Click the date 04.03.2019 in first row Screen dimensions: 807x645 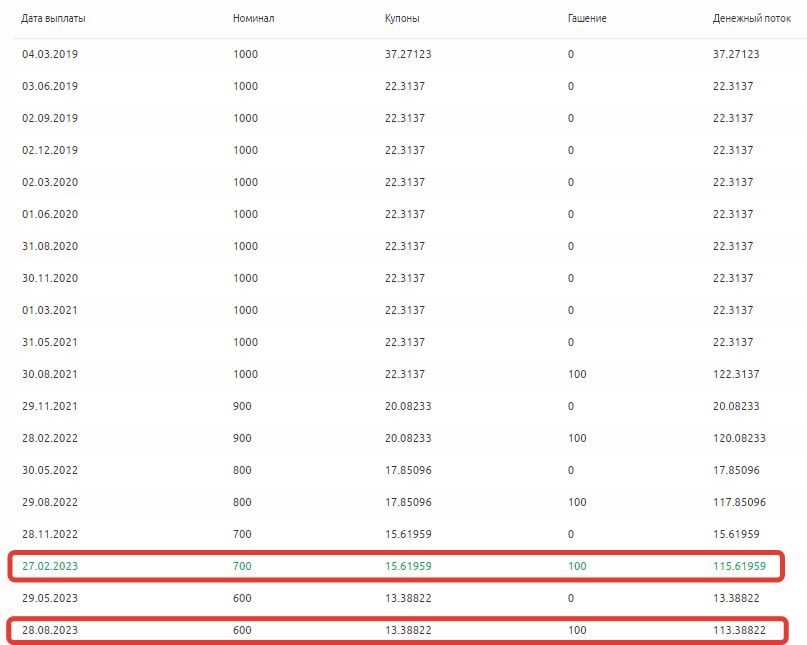click(50, 54)
